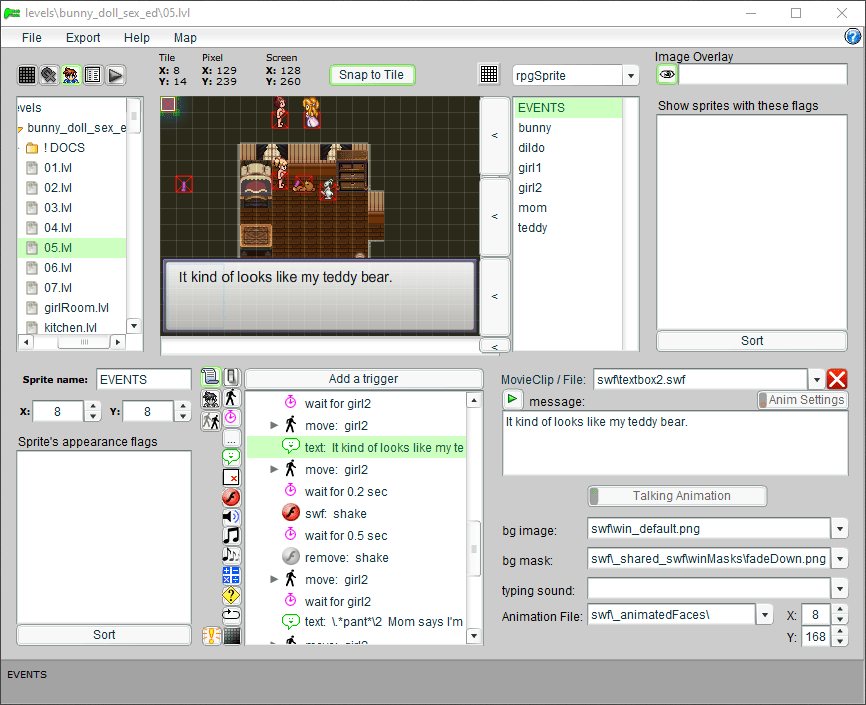Image resolution: width=866 pixels, height=705 pixels.
Task: Choose the yellow question mark condition icon
Action: pos(231,595)
